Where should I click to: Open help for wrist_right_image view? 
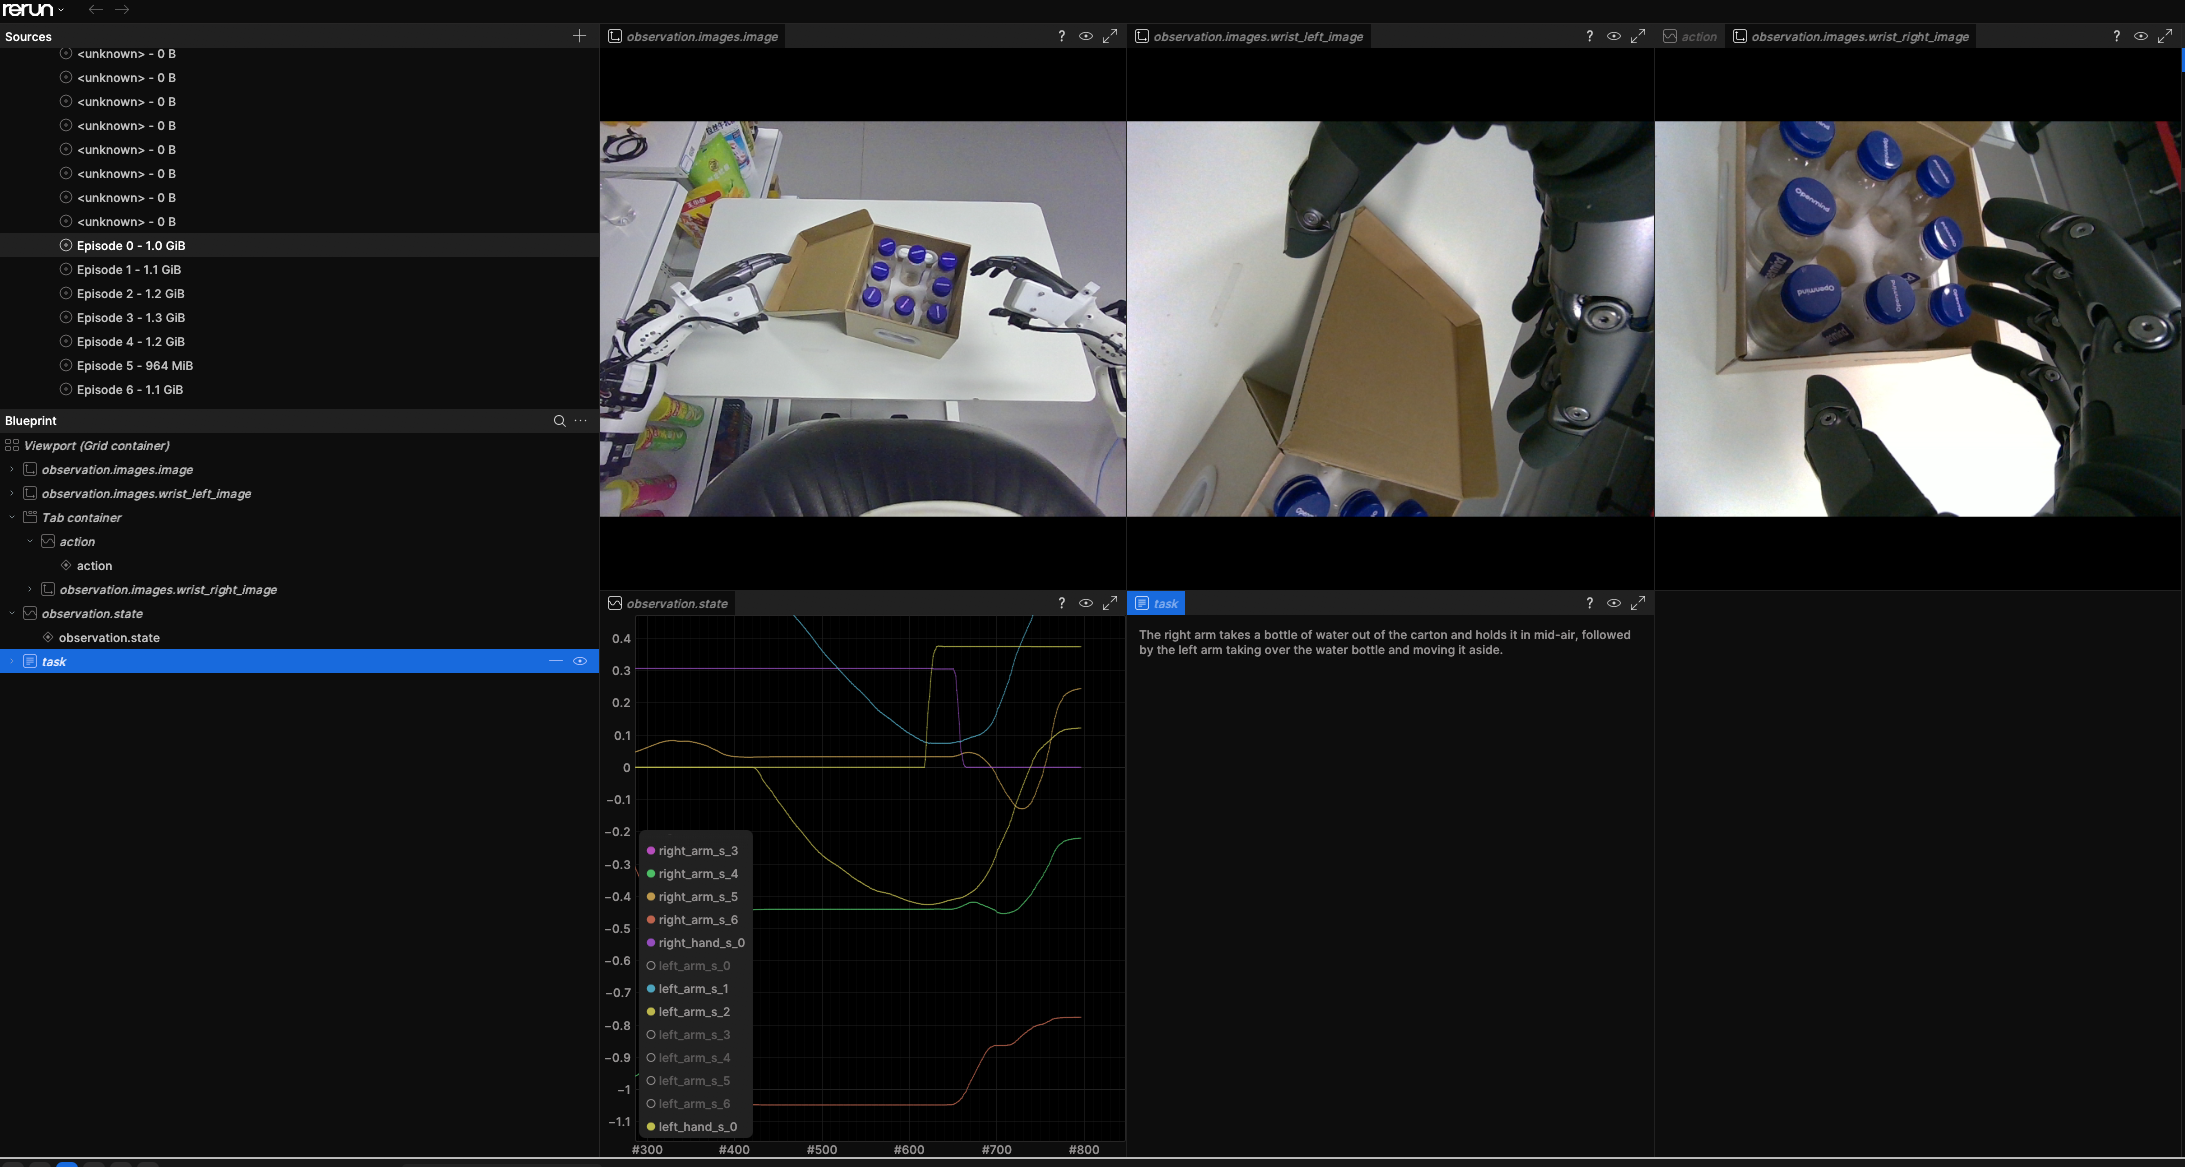(2117, 36)
